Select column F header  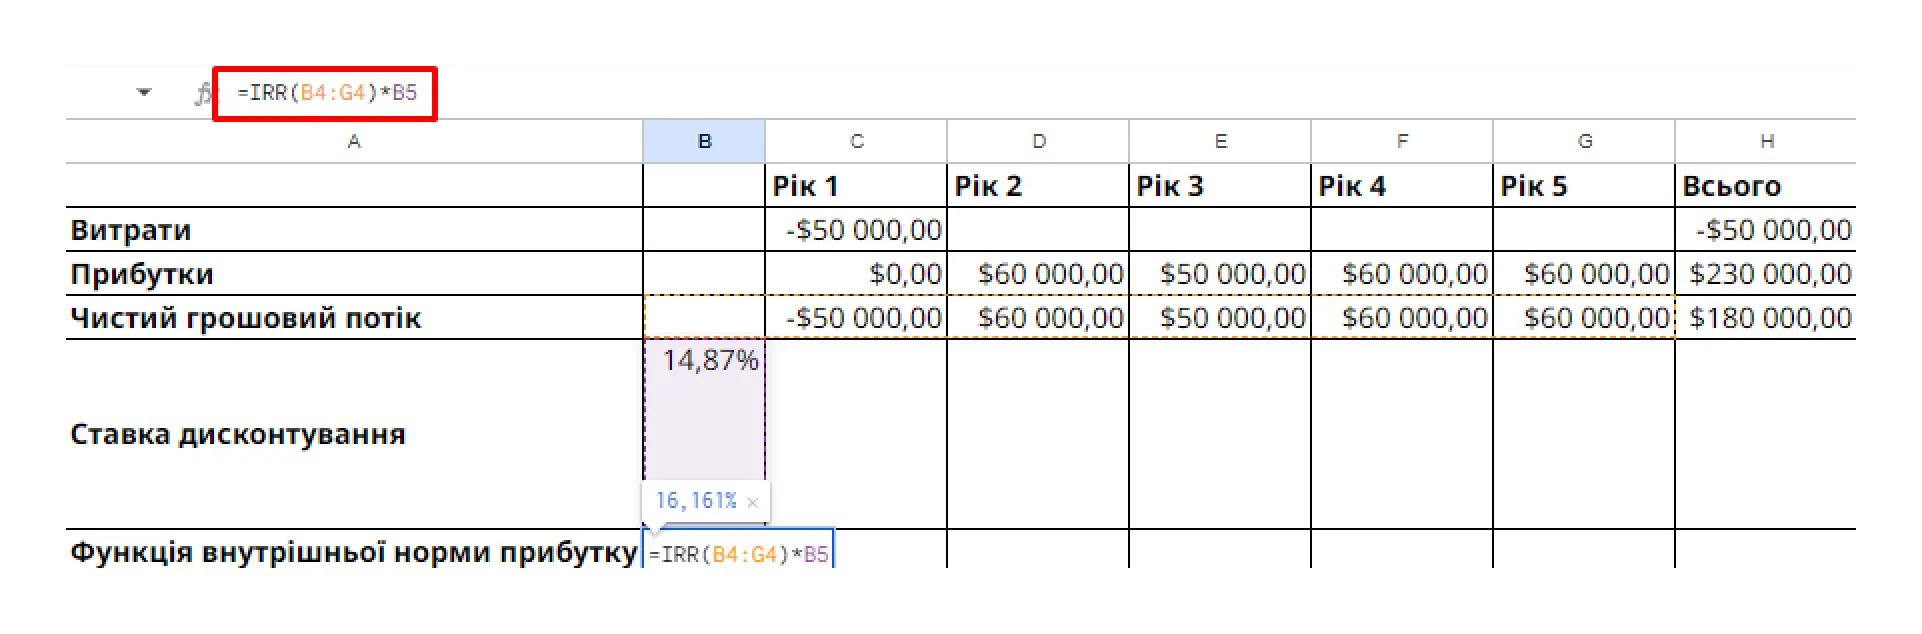pyautogui.click(x=1402, y=141)
